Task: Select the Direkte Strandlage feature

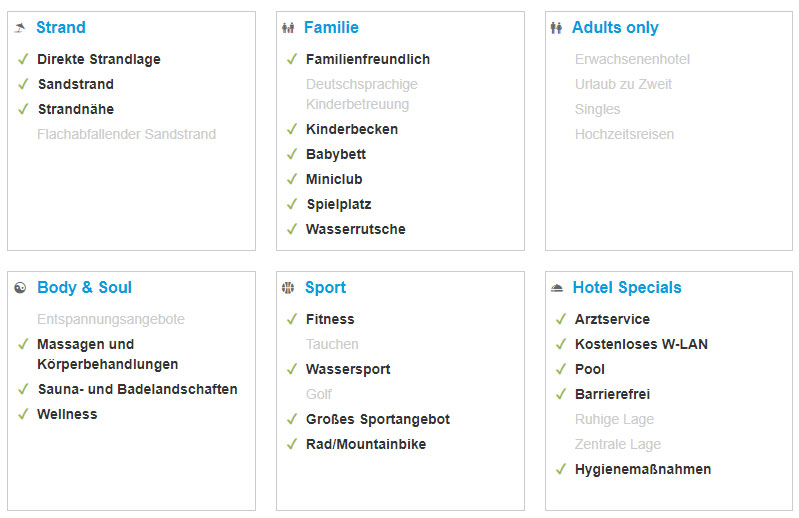Action: click(x=99, y=59)
